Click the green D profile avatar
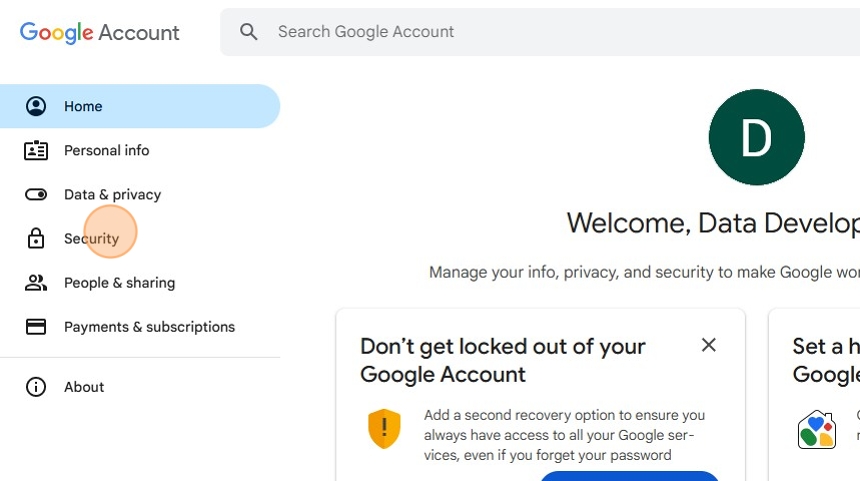The width and height of the screenshot is (860, 481). pos(756,137)
